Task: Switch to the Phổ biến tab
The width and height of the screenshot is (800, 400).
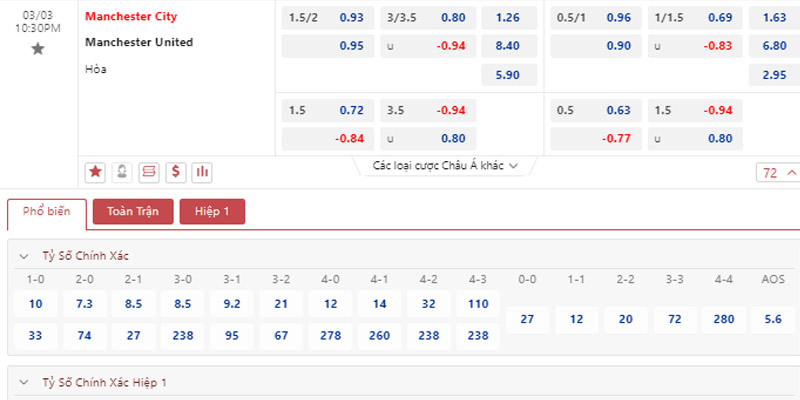Action: [47, 212]
